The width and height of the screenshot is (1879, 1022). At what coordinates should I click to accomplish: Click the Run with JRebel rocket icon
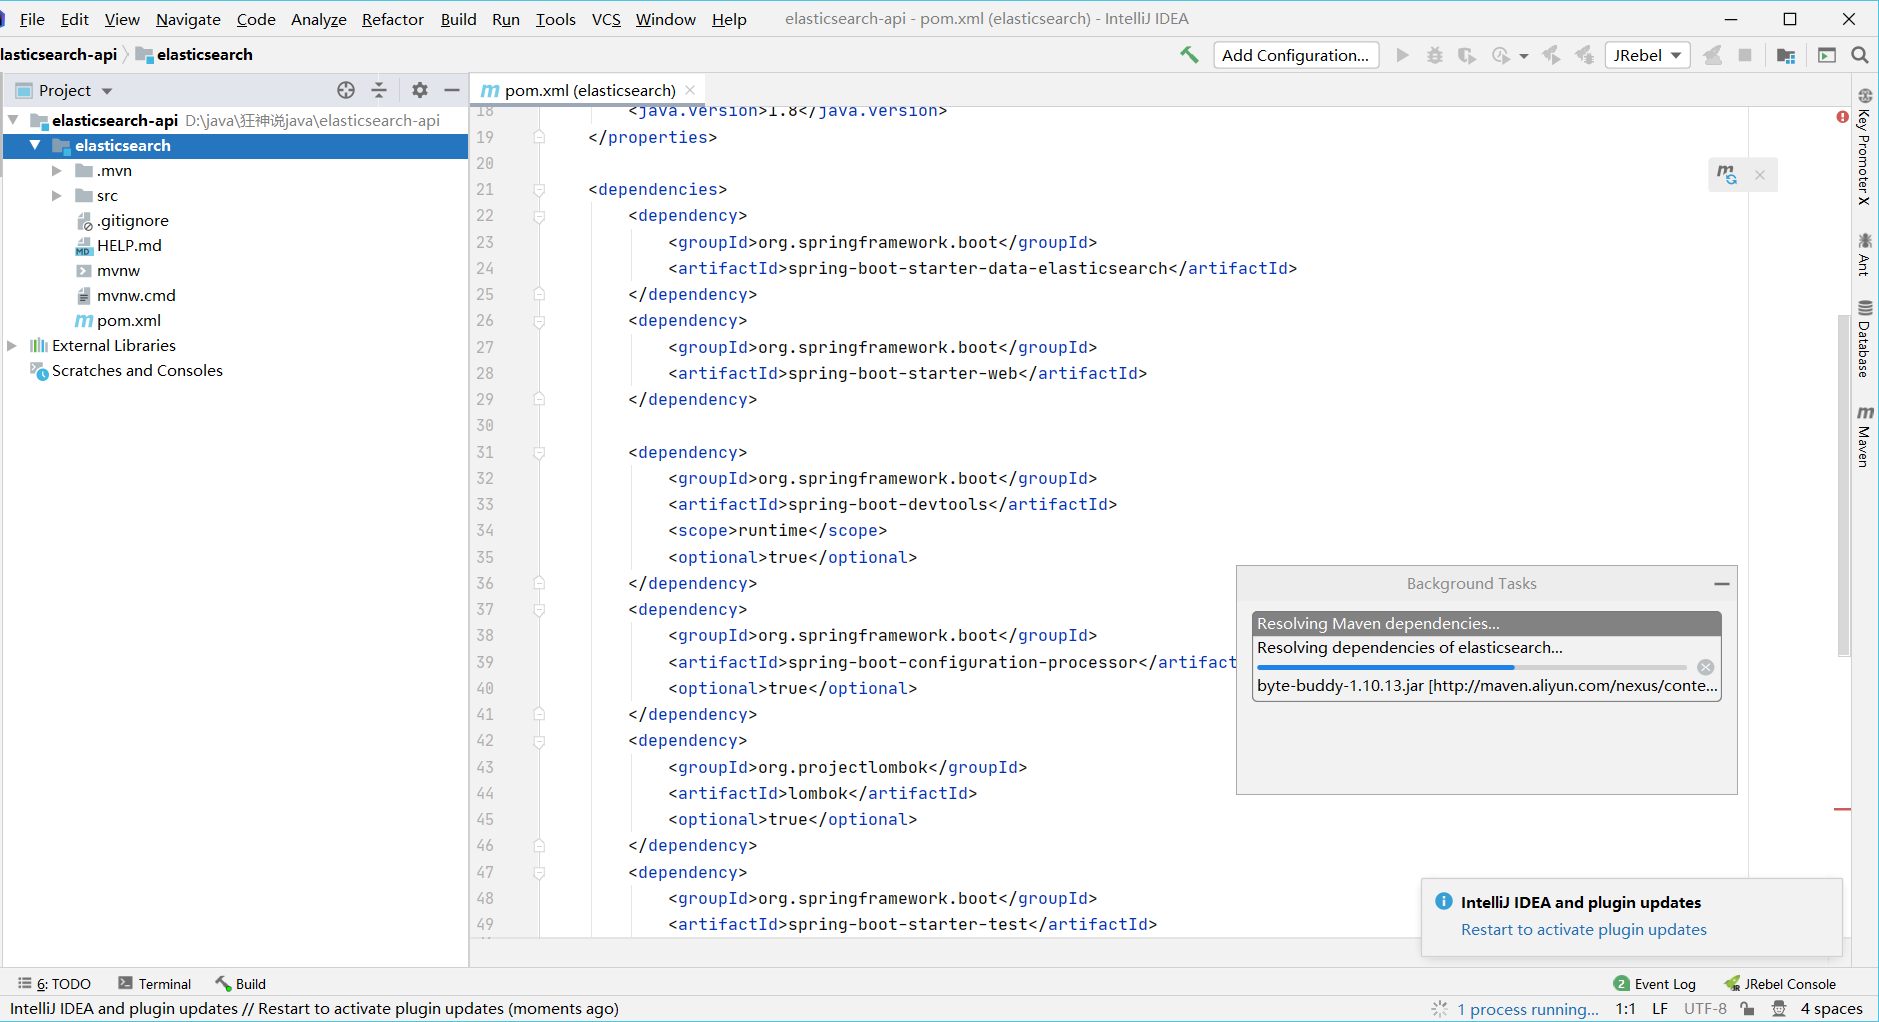point(1551,55)
